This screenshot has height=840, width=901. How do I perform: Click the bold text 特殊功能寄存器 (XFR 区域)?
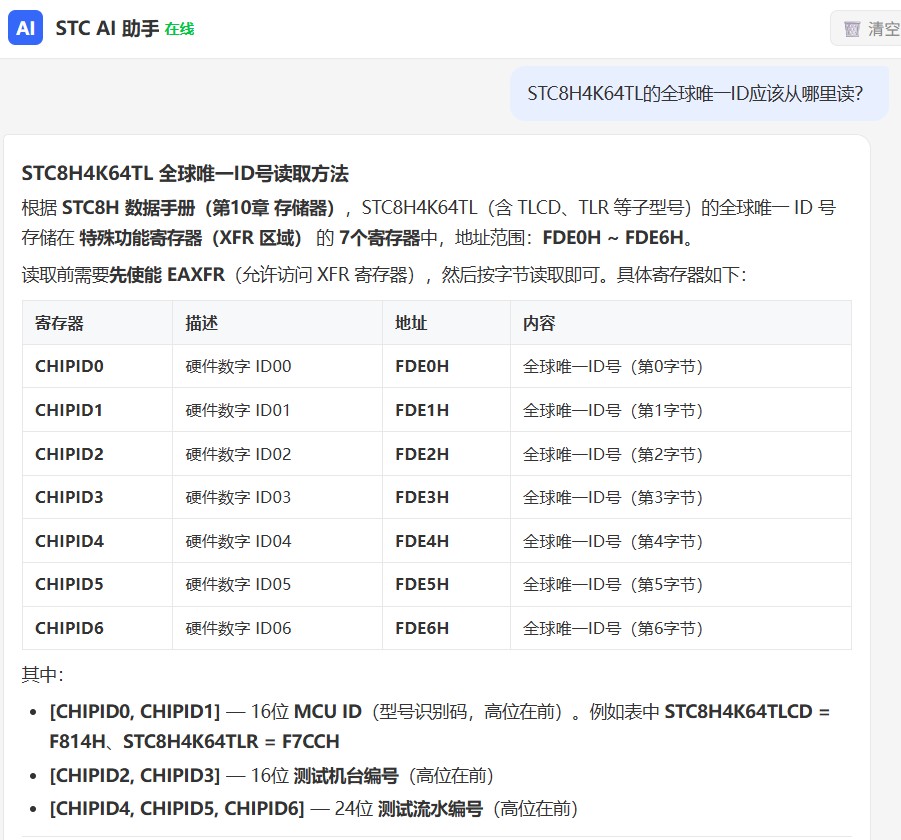(190, 237)
